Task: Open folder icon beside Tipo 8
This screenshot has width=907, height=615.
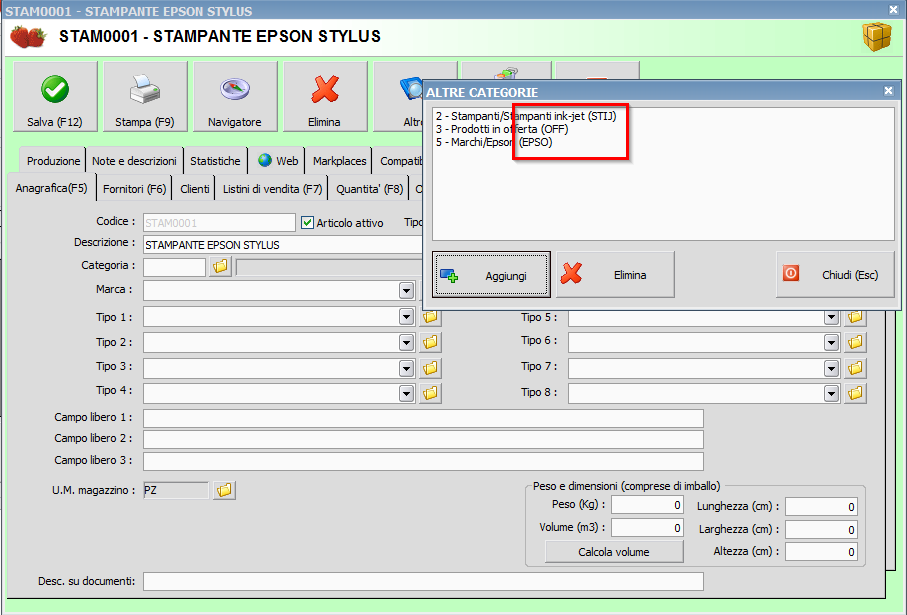Action: [855, 393]
